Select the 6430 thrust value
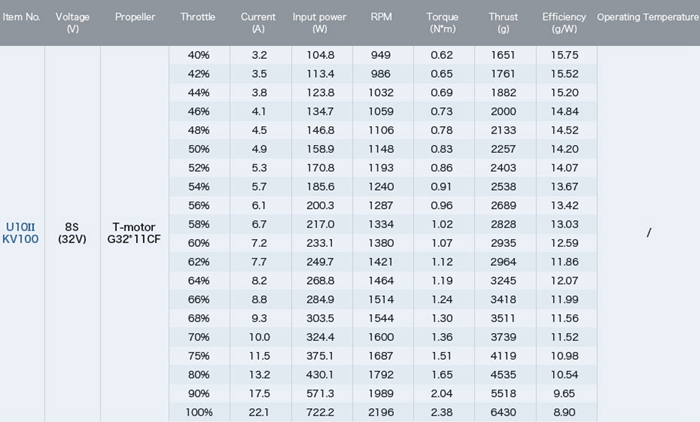This screenshot has height=422, width=700. [503, 412]
